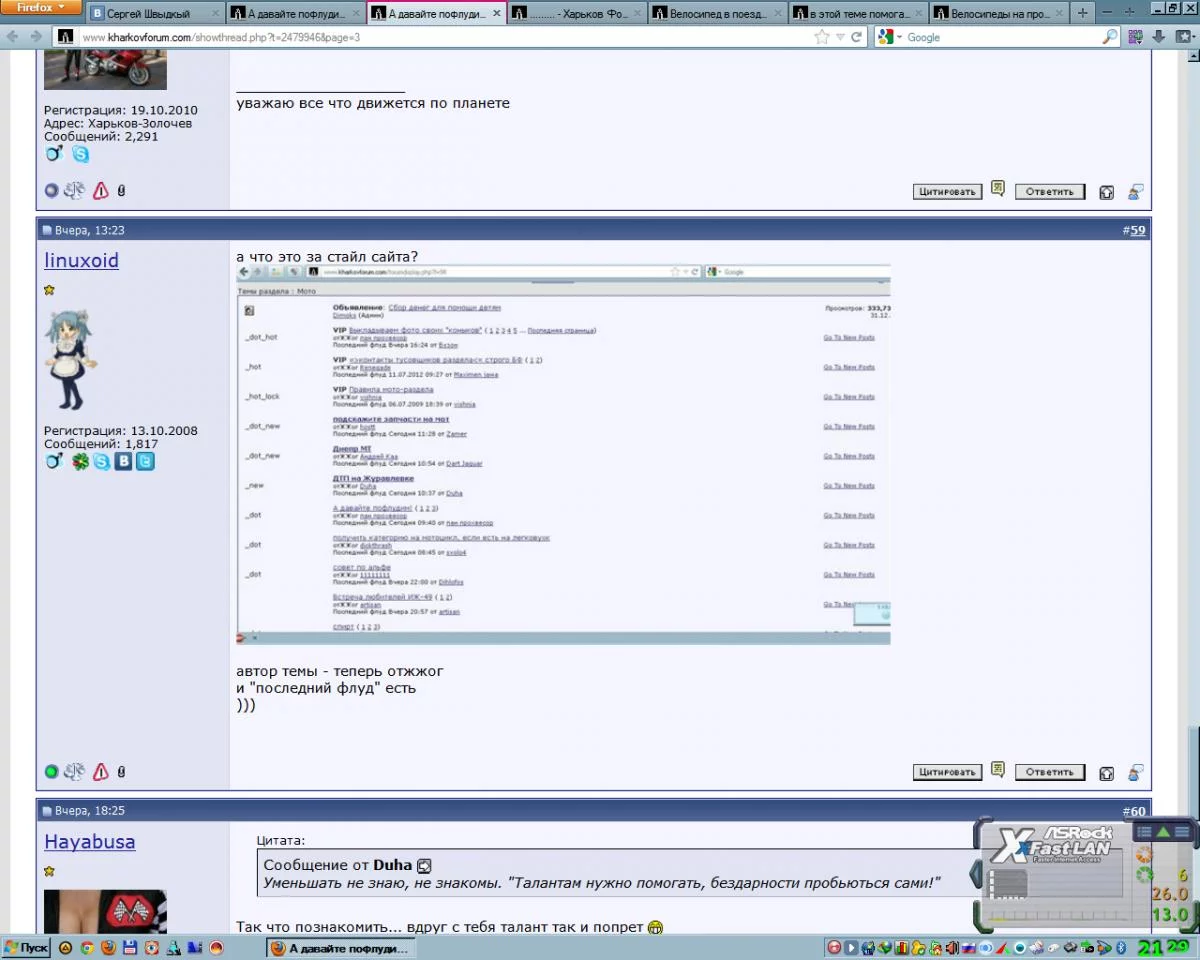Open a new tab with the plus button
The image size is (1200, 960).
coord(1082,13)
